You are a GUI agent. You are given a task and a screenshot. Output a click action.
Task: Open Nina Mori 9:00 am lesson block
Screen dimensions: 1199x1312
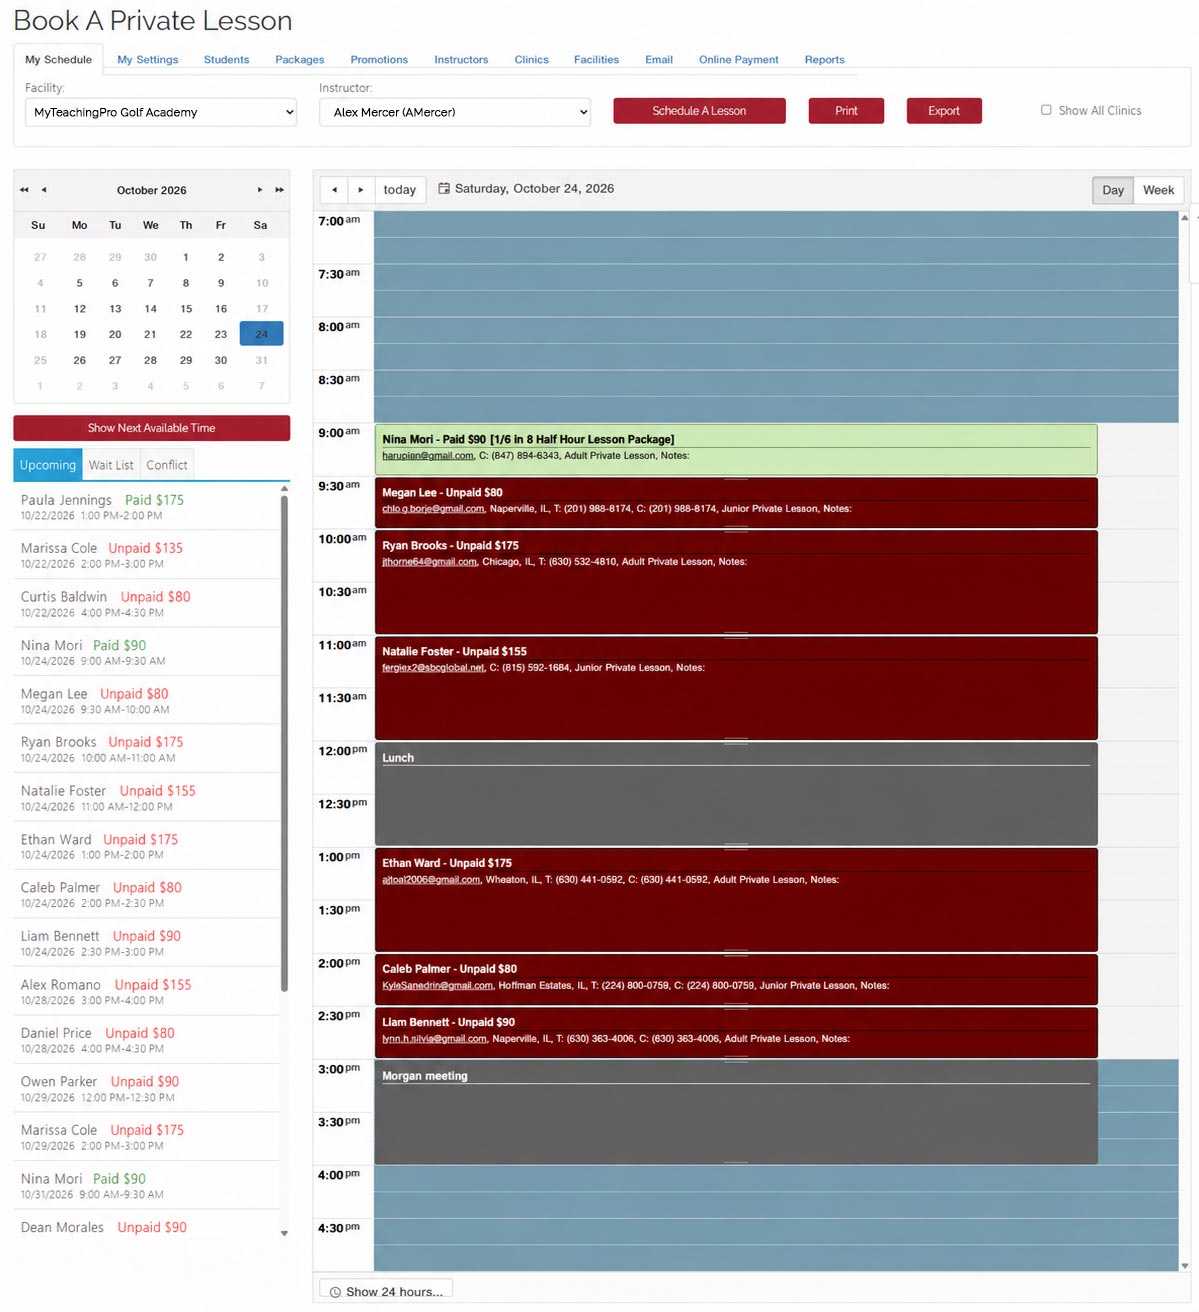pyautogui.click(x=736, y=449)
